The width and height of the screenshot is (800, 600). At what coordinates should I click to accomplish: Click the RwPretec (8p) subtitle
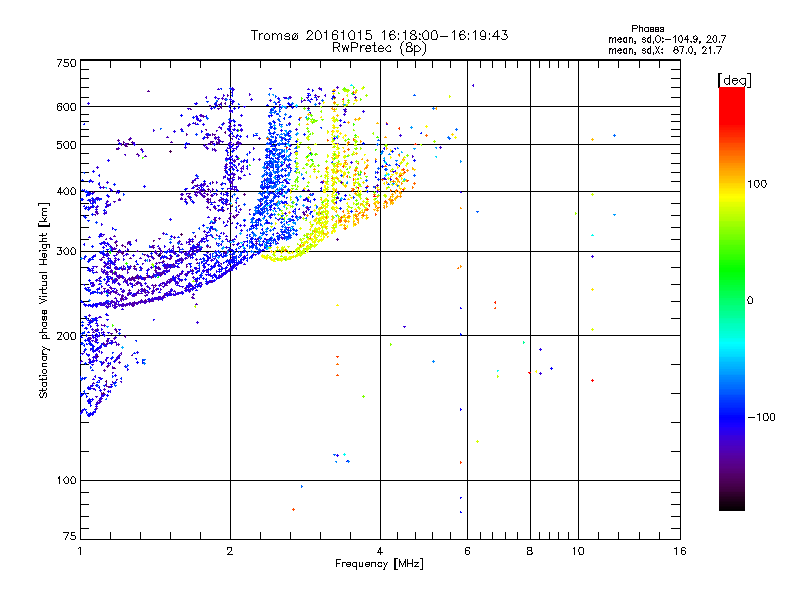click(379, 48)
